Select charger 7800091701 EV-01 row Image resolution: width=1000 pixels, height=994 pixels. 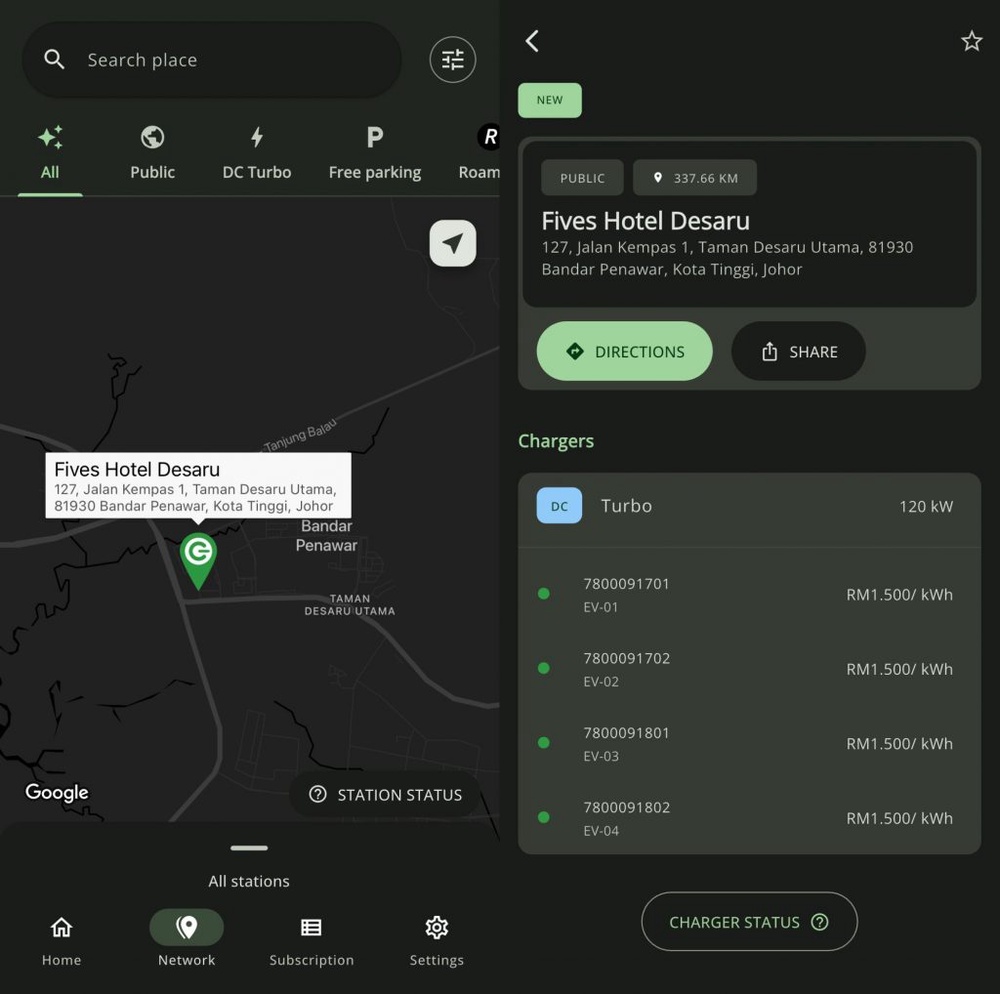[x=749, y=594]
